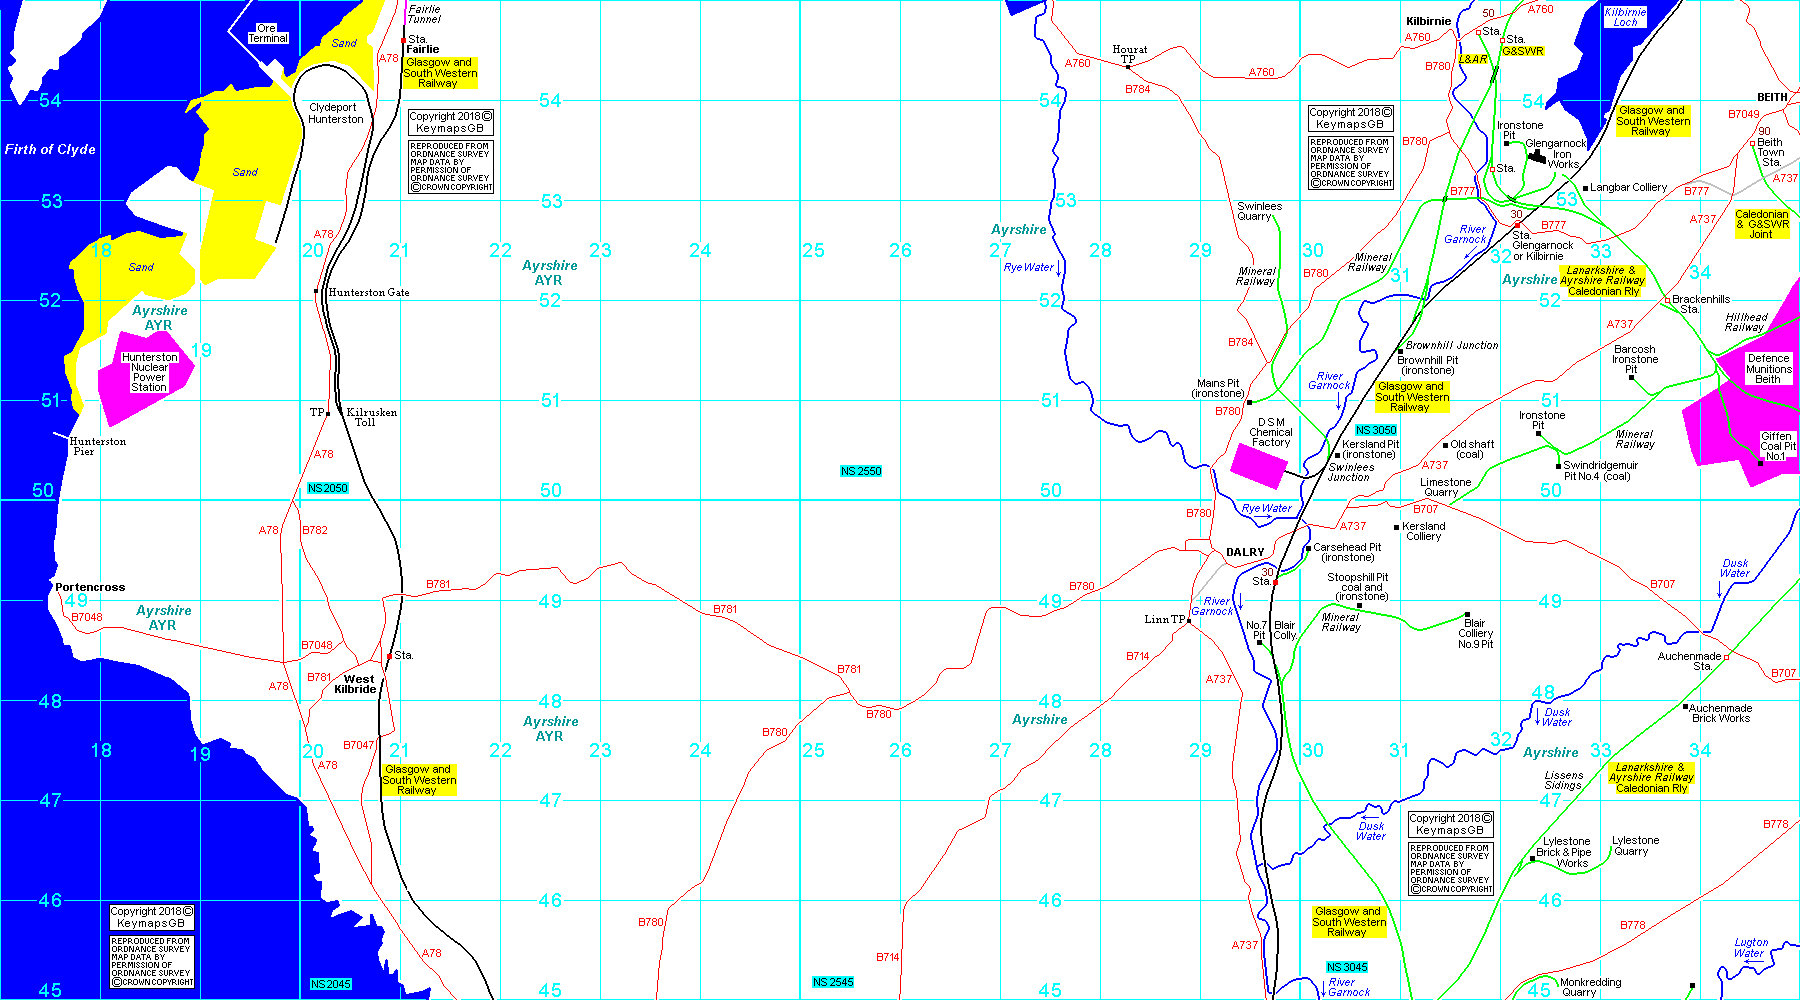
Task: Click the NS 2050 grid reference label
Action: pos(328,488)
